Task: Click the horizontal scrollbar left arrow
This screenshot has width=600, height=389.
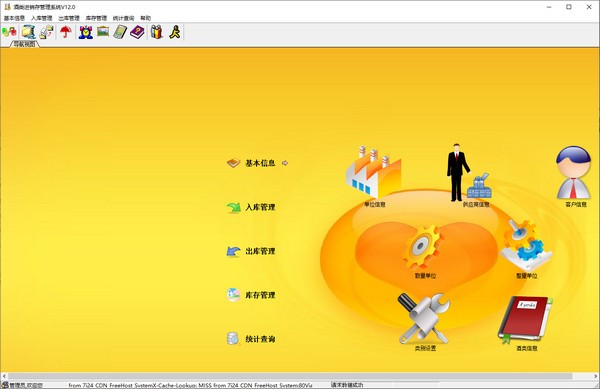Action: coord(4,376)
